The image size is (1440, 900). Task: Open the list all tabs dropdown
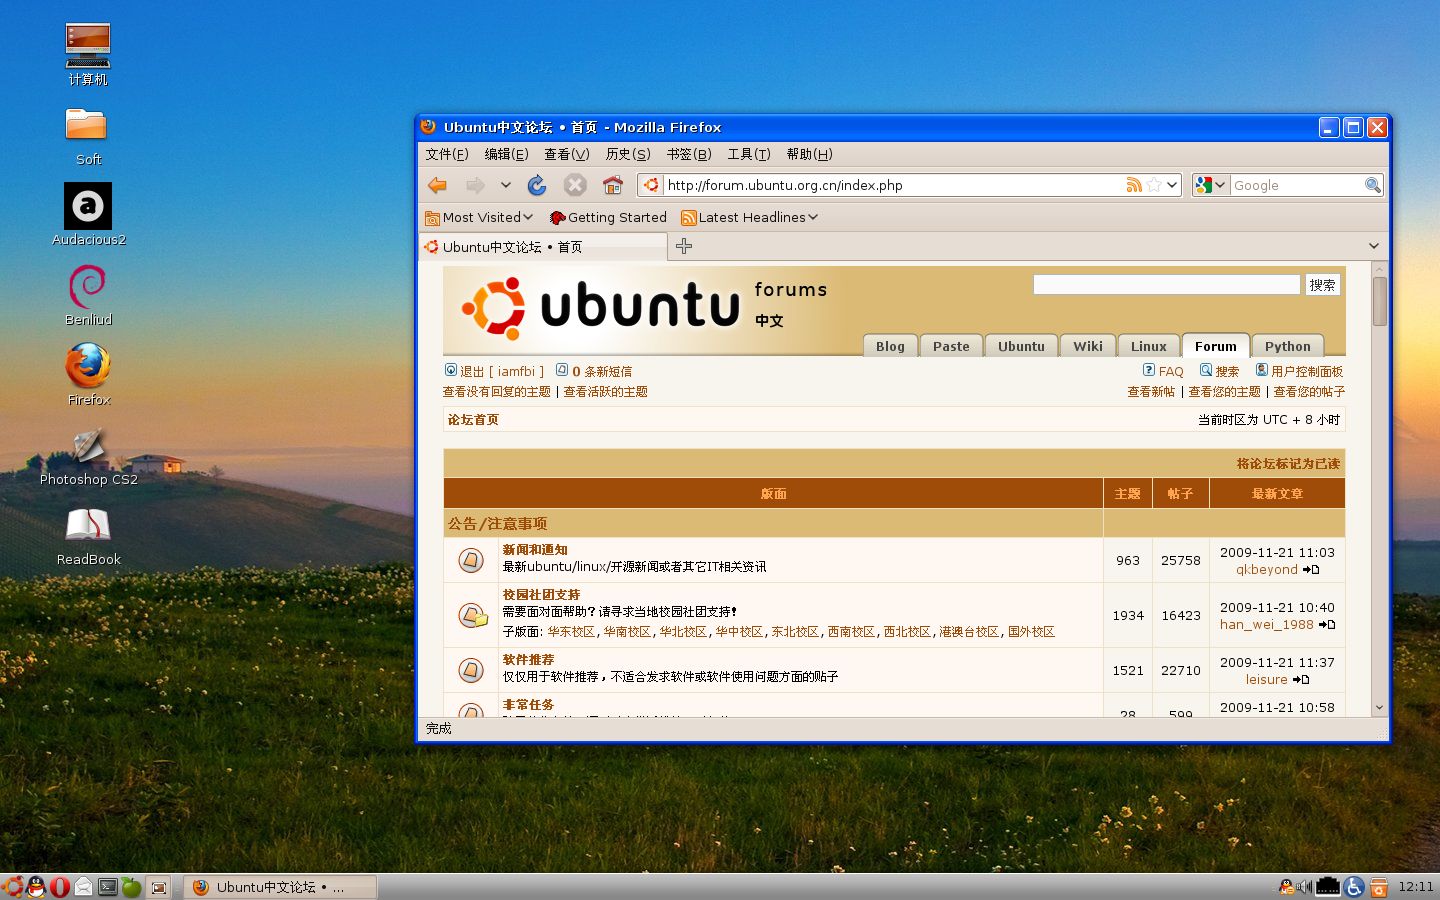tap(1374, 246)
